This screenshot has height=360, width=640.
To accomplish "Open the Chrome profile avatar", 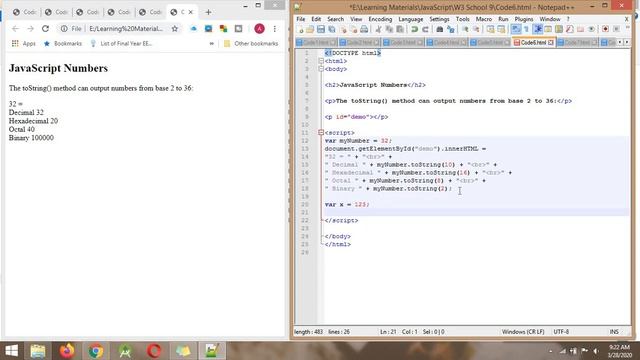I will tap(259, 29).
